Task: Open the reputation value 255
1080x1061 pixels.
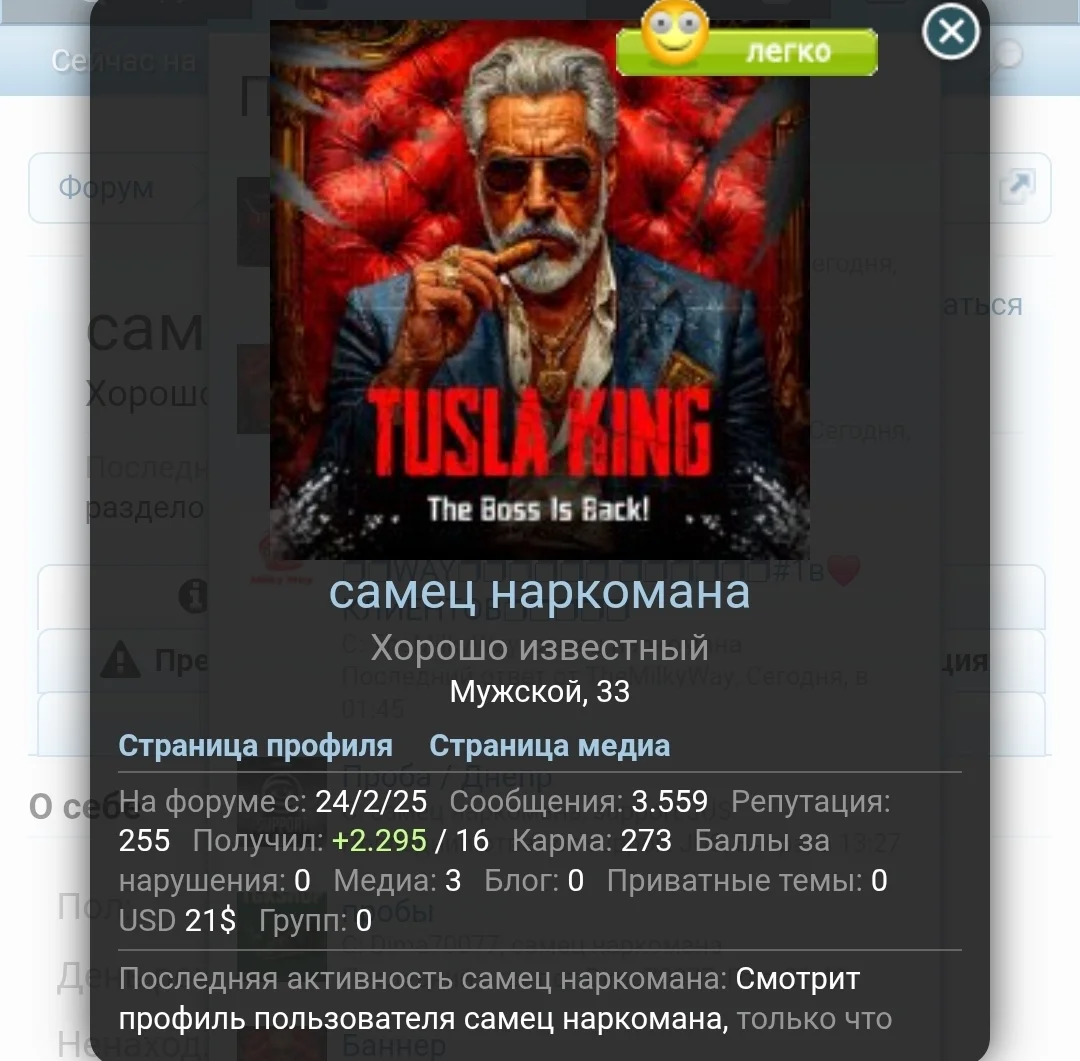Action: 144,841
